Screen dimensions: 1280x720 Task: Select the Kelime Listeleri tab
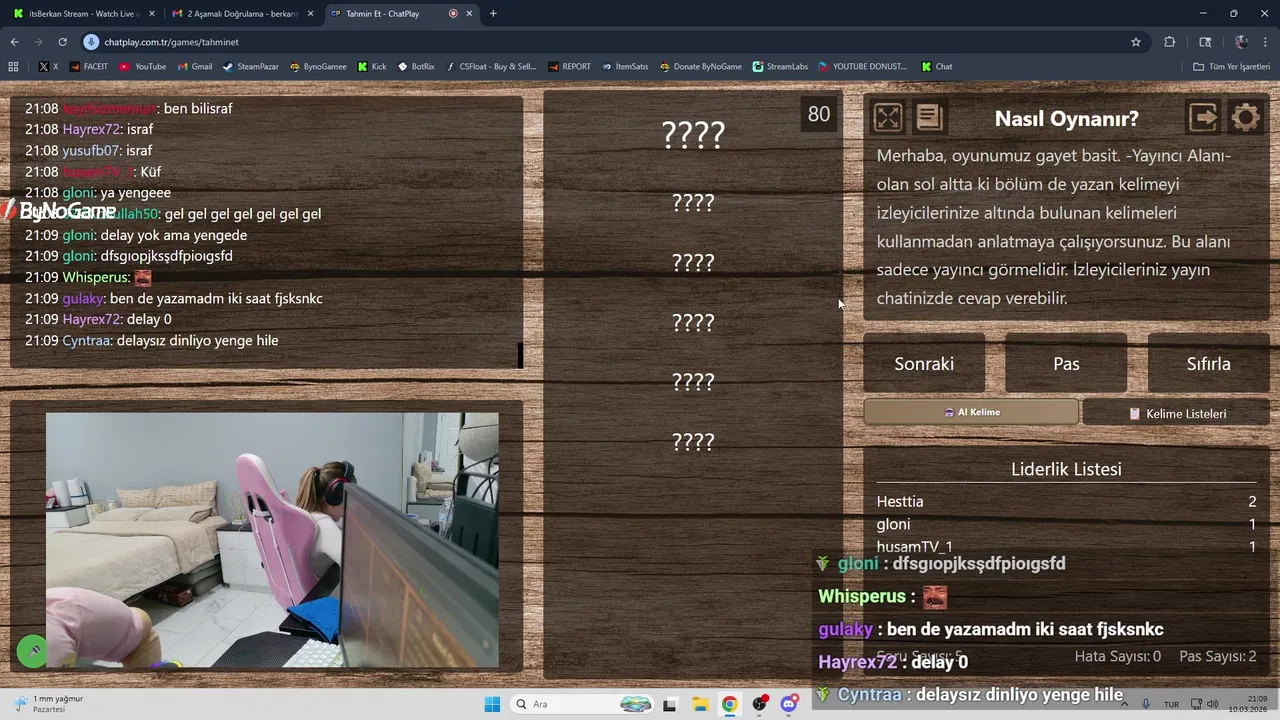pos(1176,413)
